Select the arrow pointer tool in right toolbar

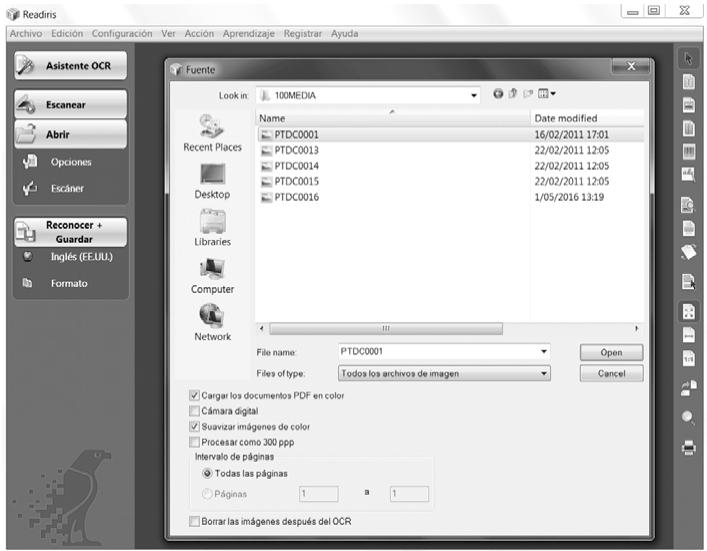(688, 58)
